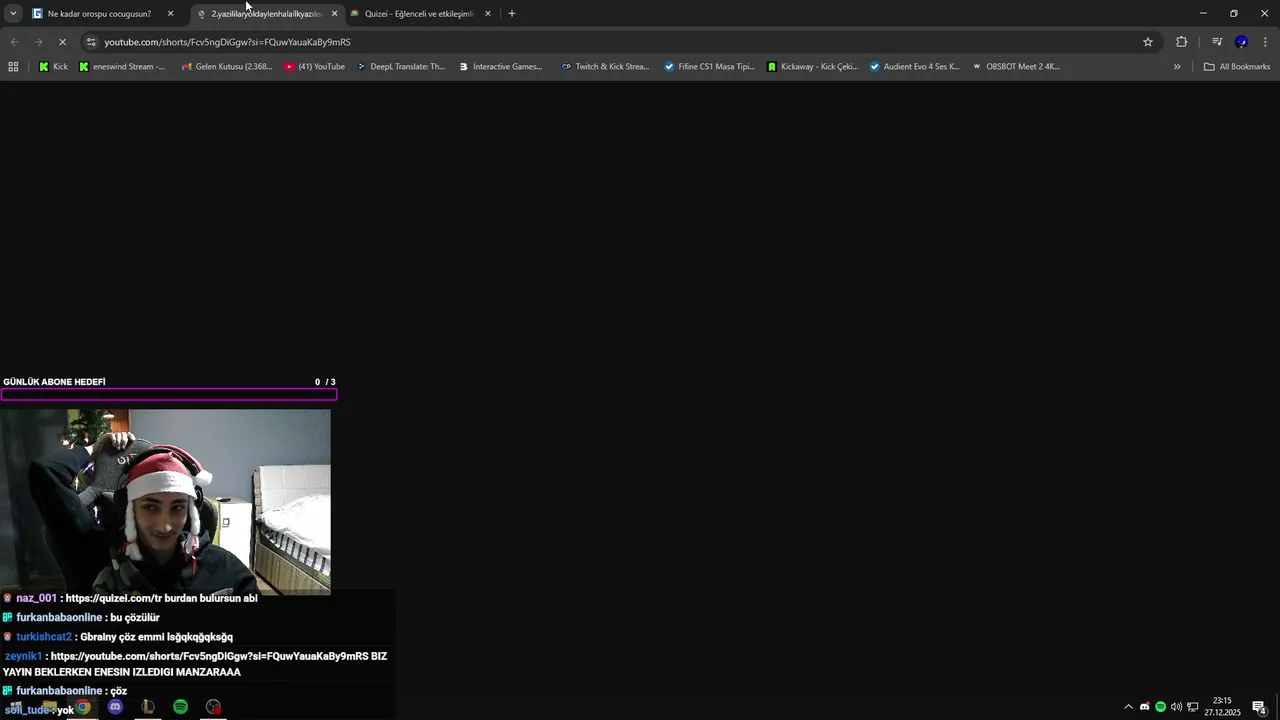
Task: Open the notification center icon
Action: (1260, 707)
